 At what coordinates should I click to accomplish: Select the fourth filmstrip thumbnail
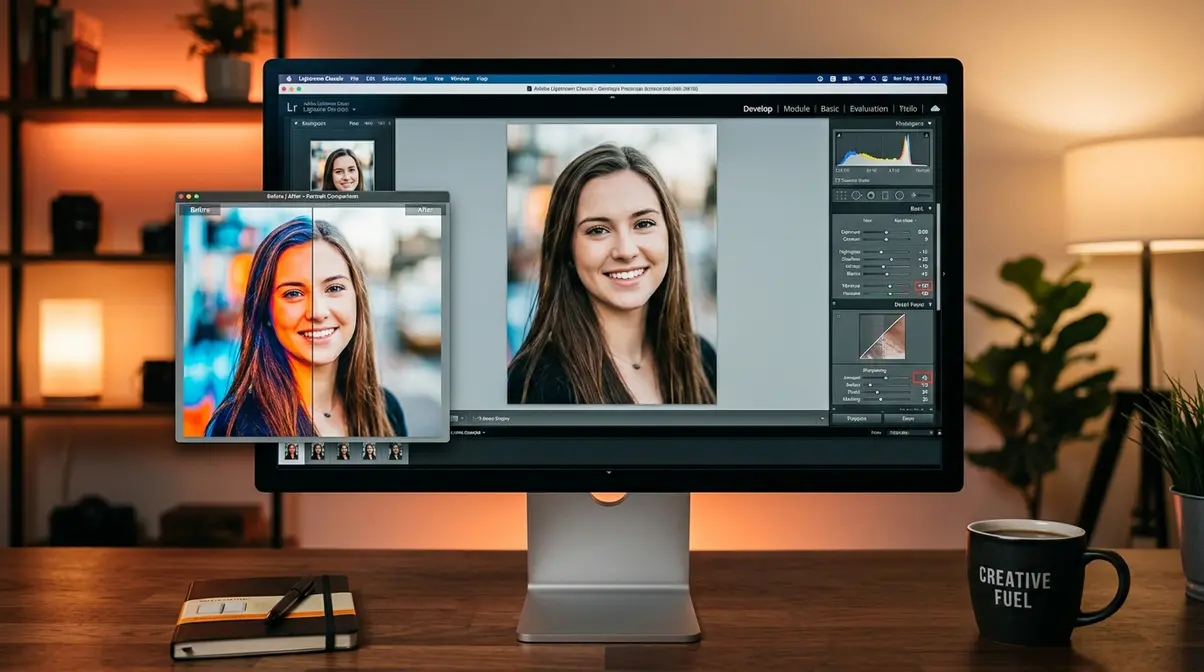pos(369,451)
